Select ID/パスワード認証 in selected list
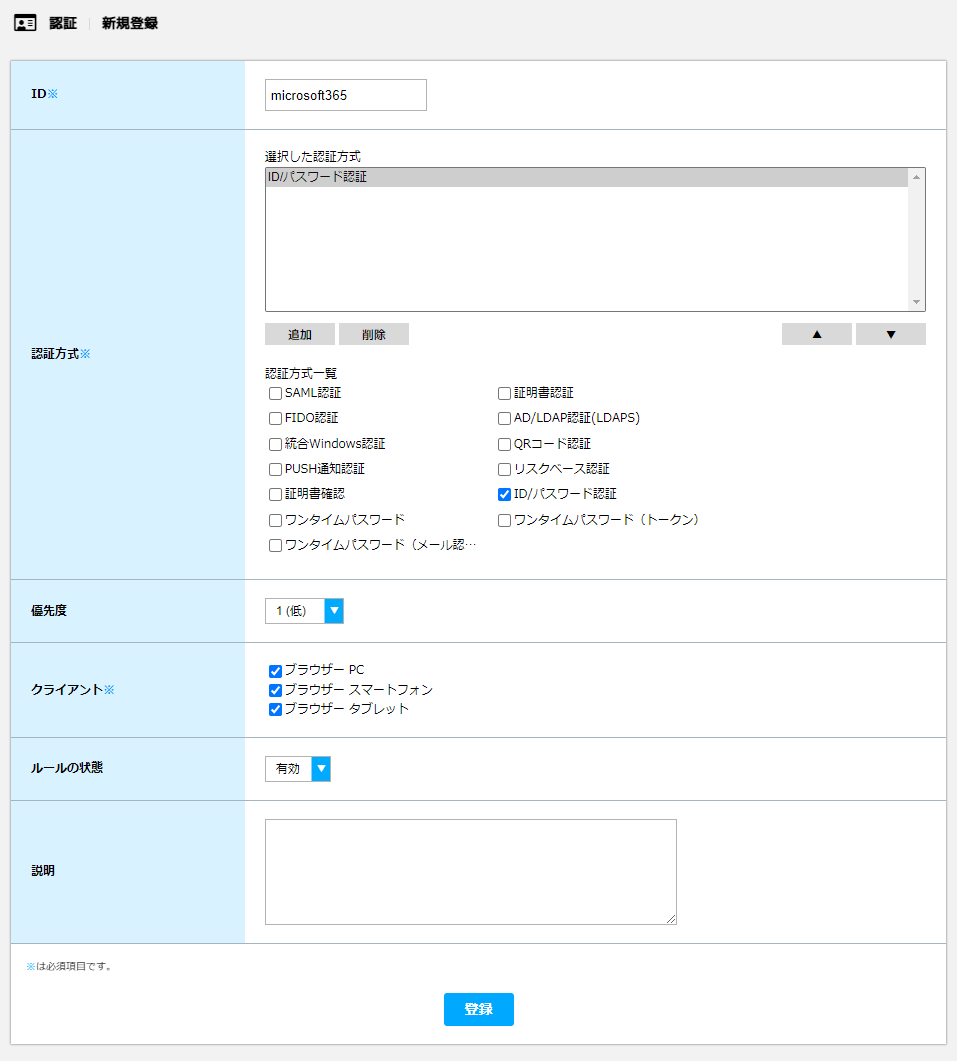 (x=586, y=177)
